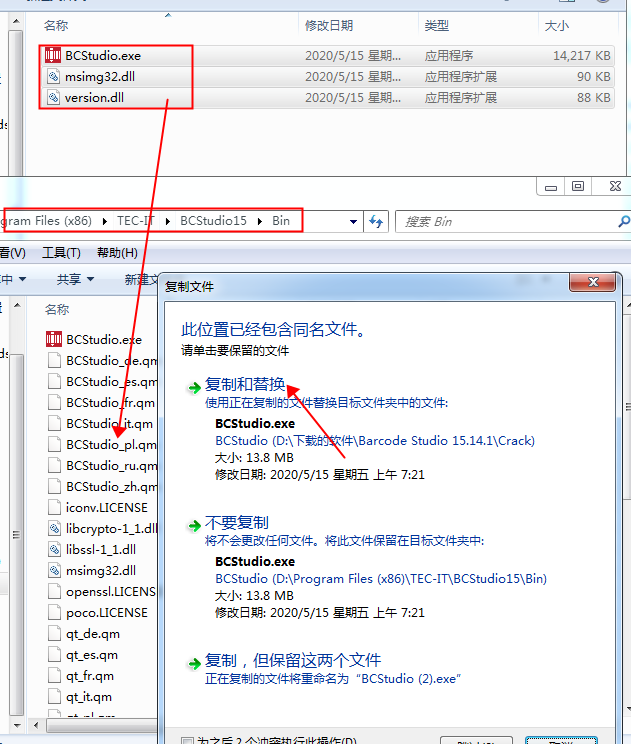Expand arrow after BCStudio15 breadcrumb
Image resolution: width=631 pixels, height=744 pixels.
coord(260,221)
